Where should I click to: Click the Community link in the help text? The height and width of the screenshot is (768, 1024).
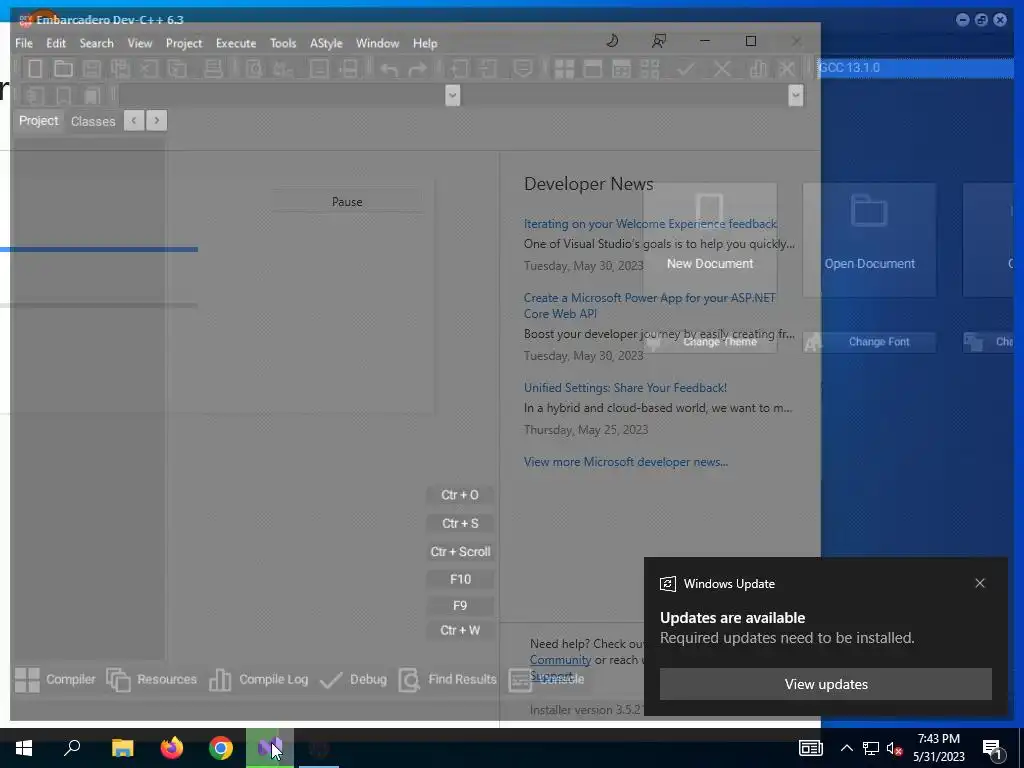[560, 660]
